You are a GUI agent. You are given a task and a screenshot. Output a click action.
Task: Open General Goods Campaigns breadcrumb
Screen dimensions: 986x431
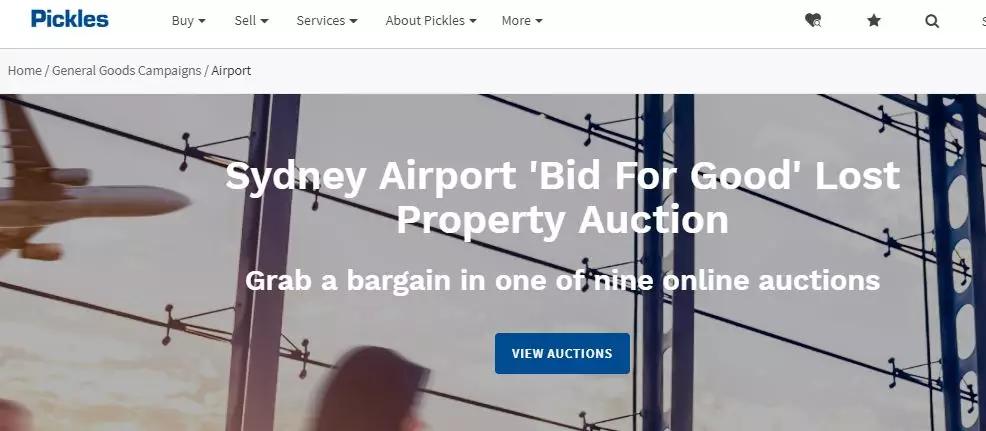pyautogui.click(x=126, y=70)
